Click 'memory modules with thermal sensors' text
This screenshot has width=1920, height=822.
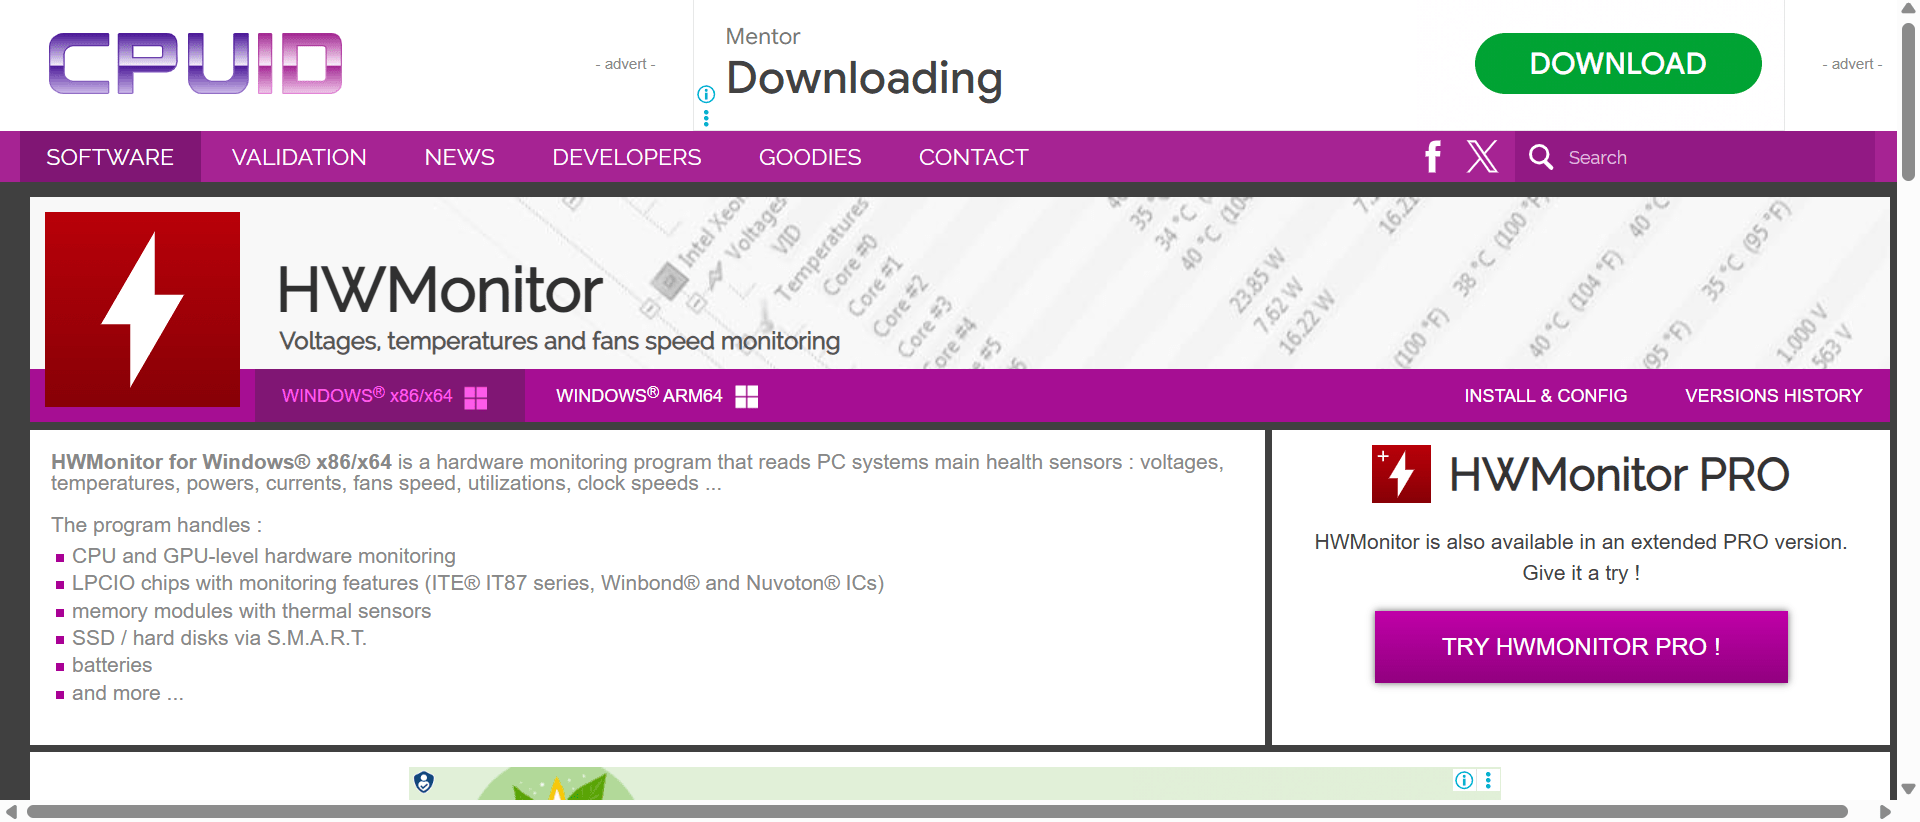click(x=251, y=611)
